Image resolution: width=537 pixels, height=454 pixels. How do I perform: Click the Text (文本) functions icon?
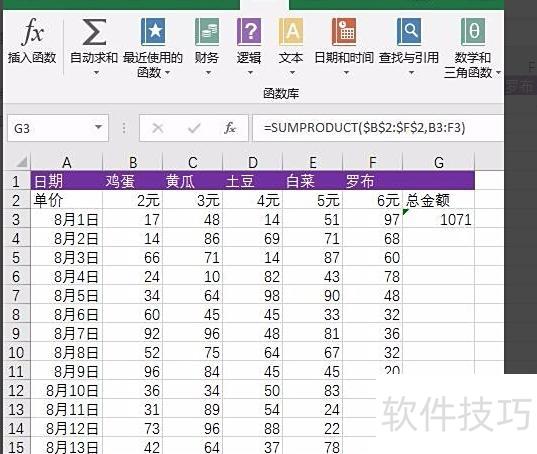coord(291,32)
